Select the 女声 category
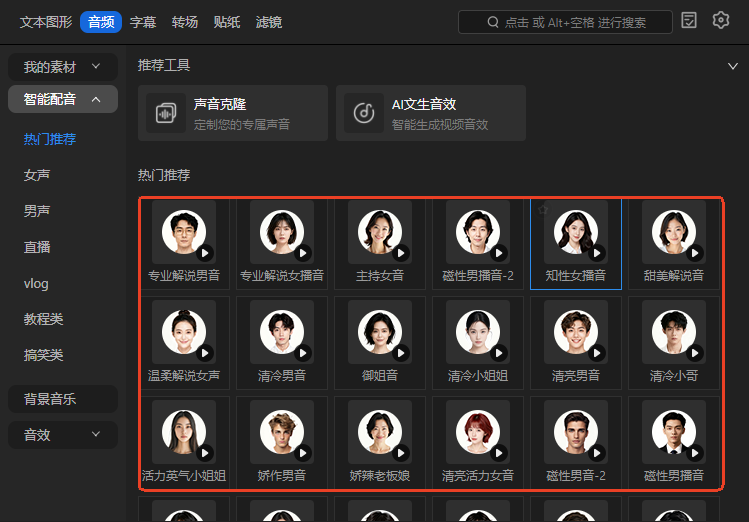 [37, 175]
